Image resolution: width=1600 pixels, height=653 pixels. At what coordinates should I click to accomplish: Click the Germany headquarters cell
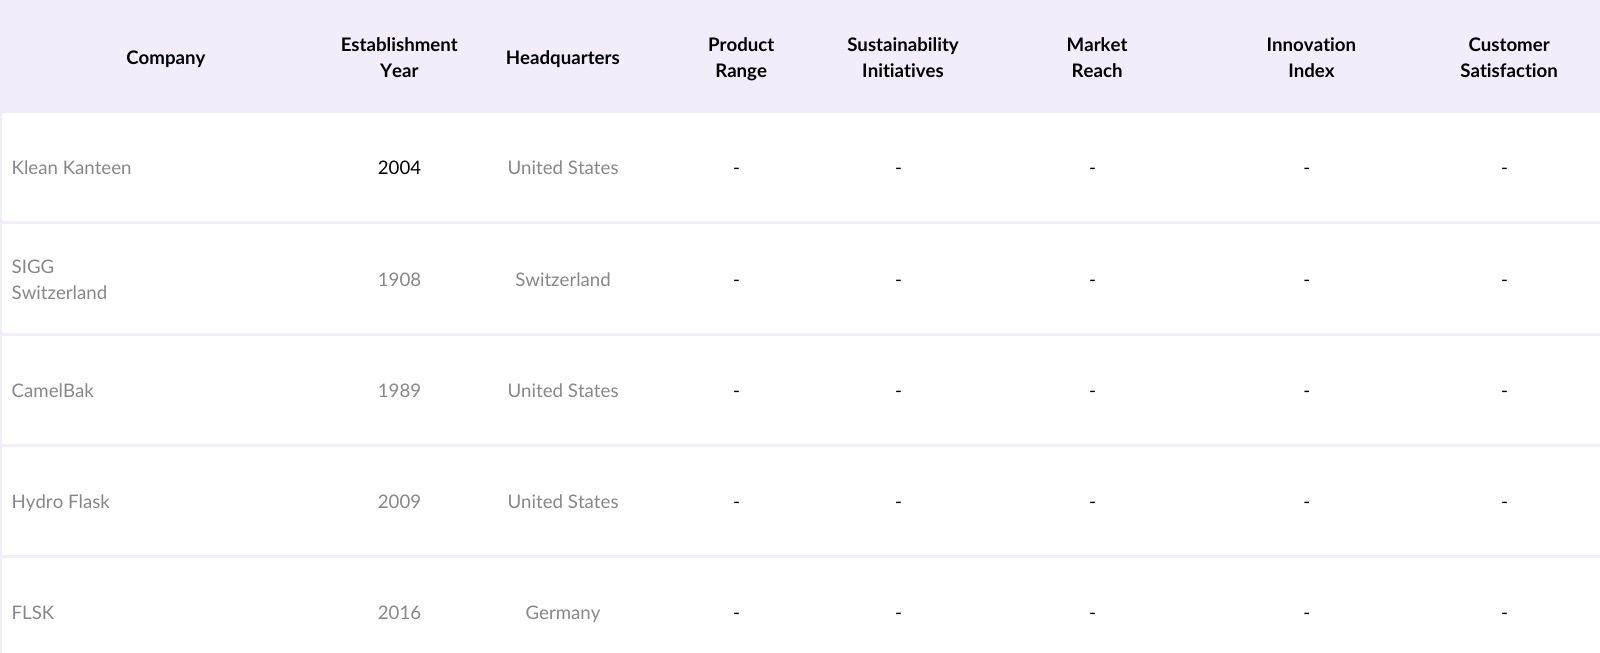click(562, 612)
